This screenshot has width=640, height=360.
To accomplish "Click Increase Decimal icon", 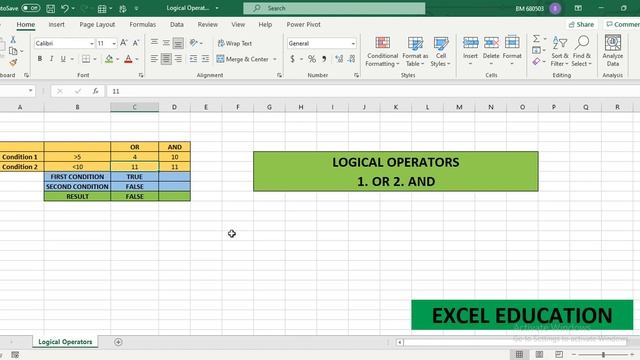I will [x=339, y=59].
